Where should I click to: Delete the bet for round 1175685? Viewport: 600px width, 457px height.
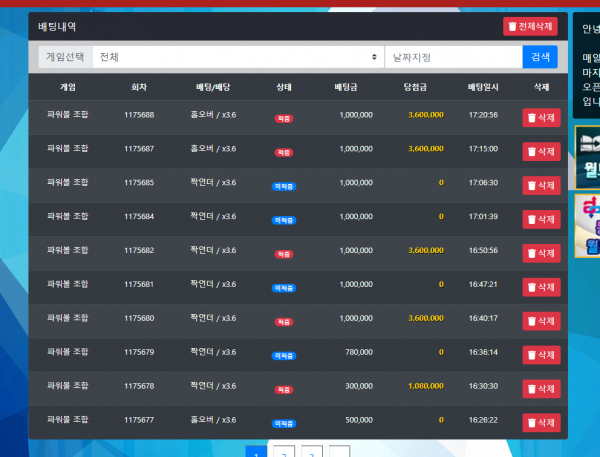(541, 185)
